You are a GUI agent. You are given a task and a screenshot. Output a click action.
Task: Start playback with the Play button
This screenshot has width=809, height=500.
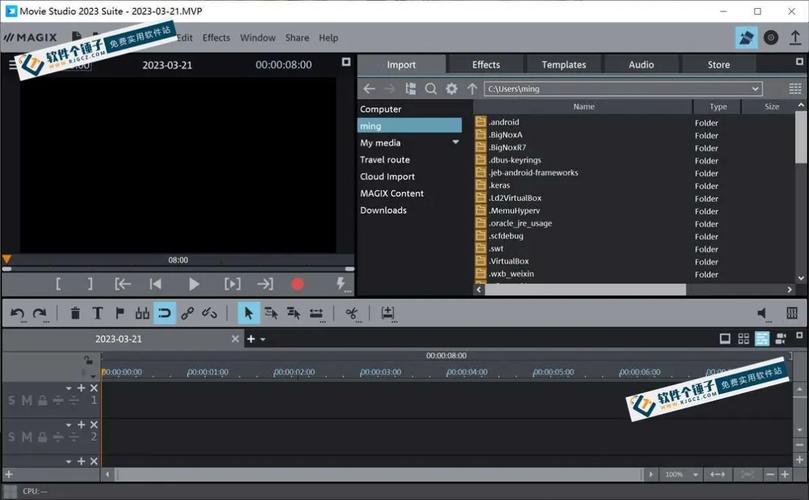point(194,284)
